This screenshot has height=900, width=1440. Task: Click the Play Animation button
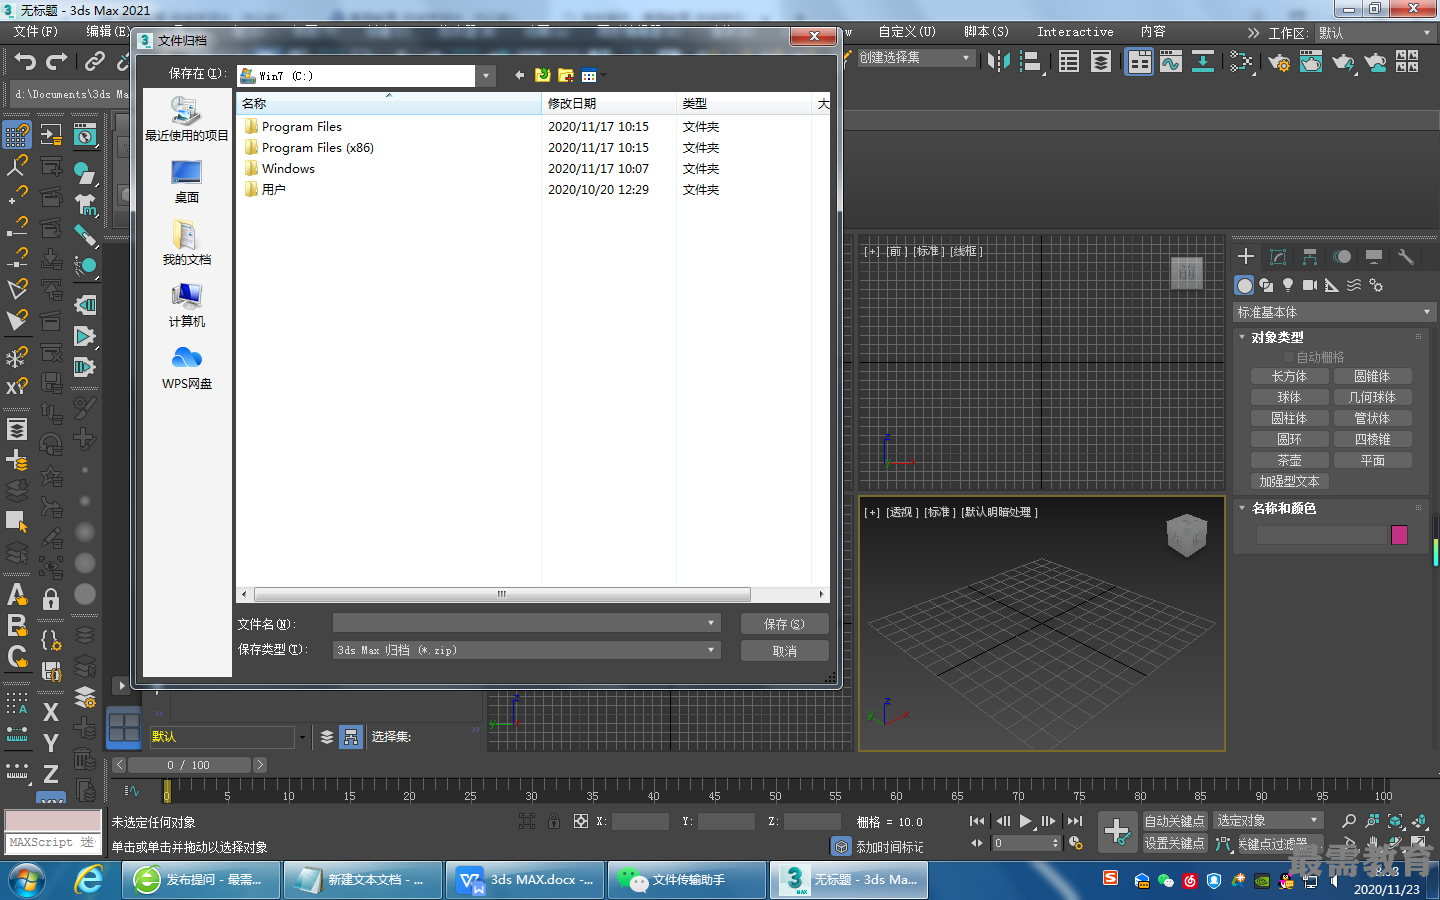[1025, 821]
